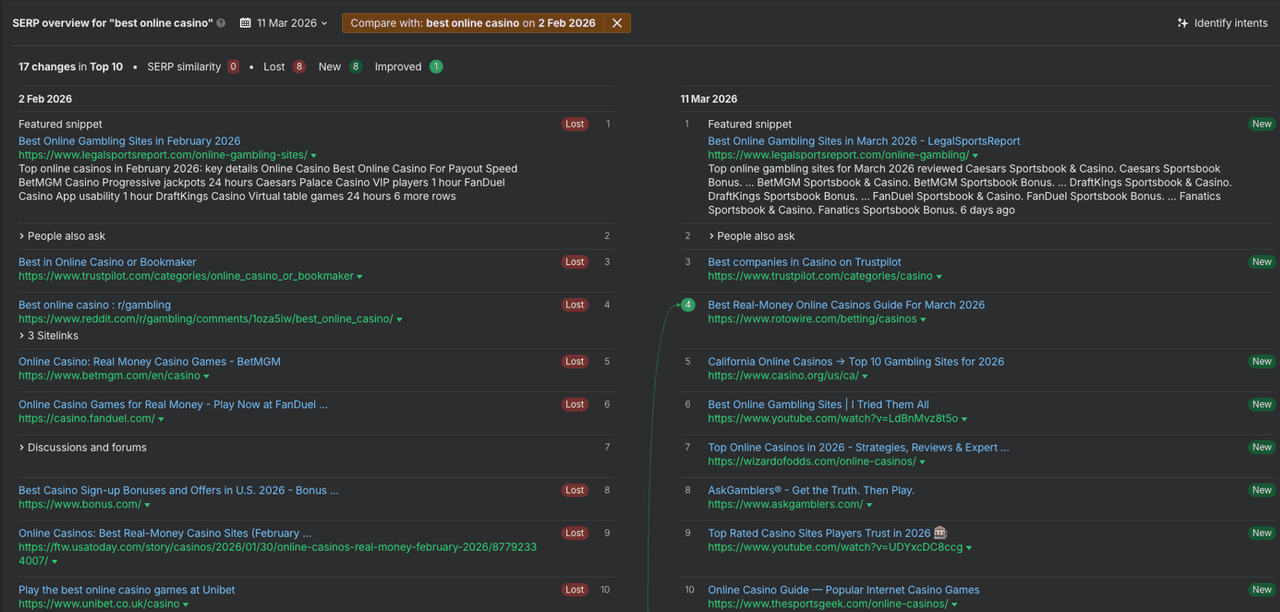Enable the Improved 1 filter chip
Viewport: 1280px width, 612px height.
[x=405, y=66]
